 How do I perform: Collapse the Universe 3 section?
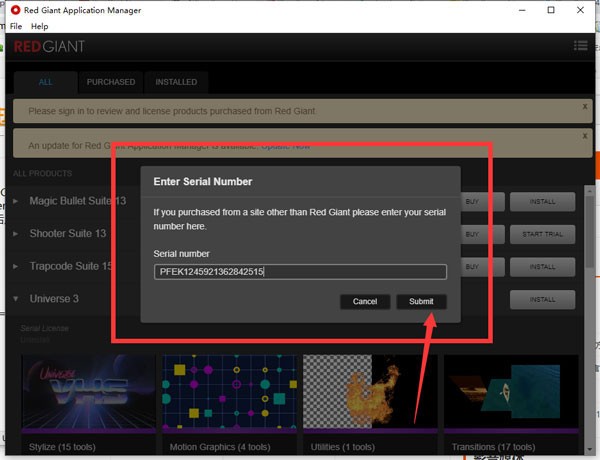tap(15, 299)
